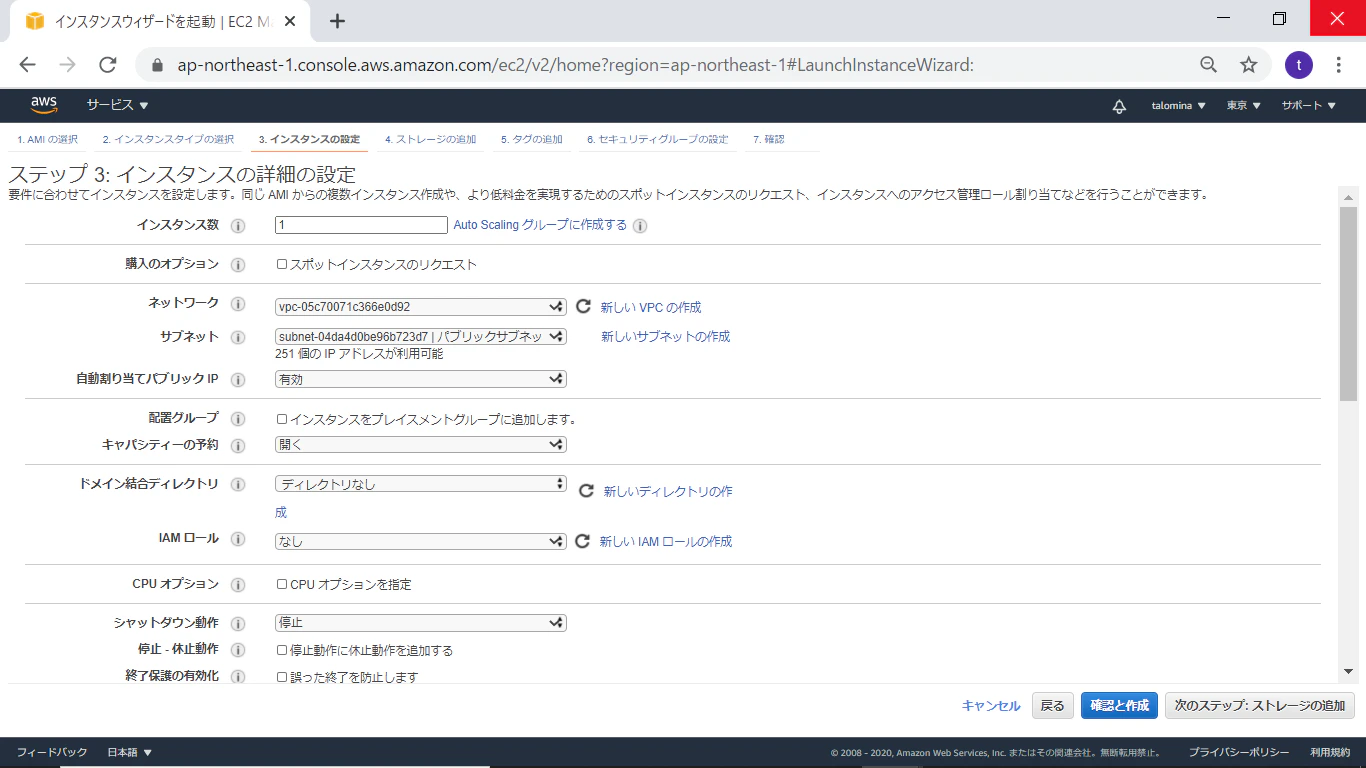
Task: Reload the browser page
Action: (108, 65)
